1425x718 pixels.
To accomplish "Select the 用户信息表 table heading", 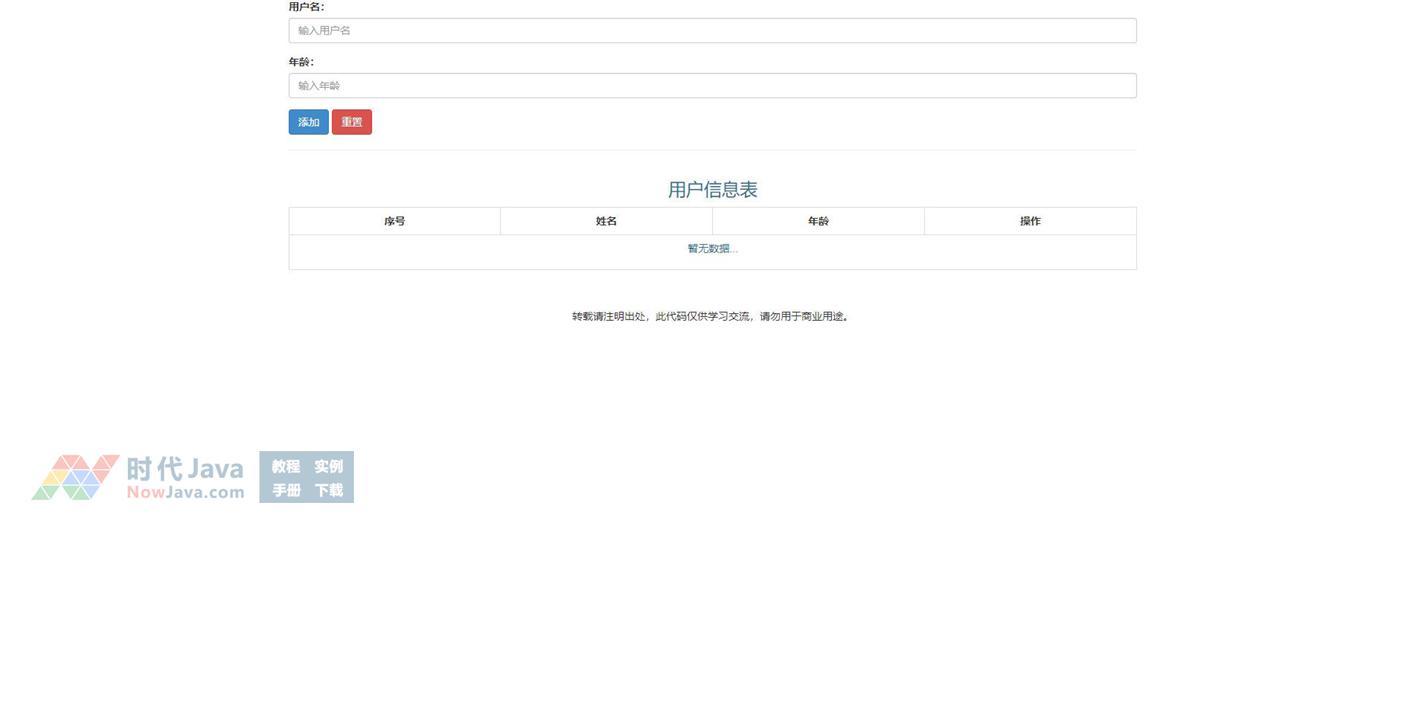I will 712,190.
